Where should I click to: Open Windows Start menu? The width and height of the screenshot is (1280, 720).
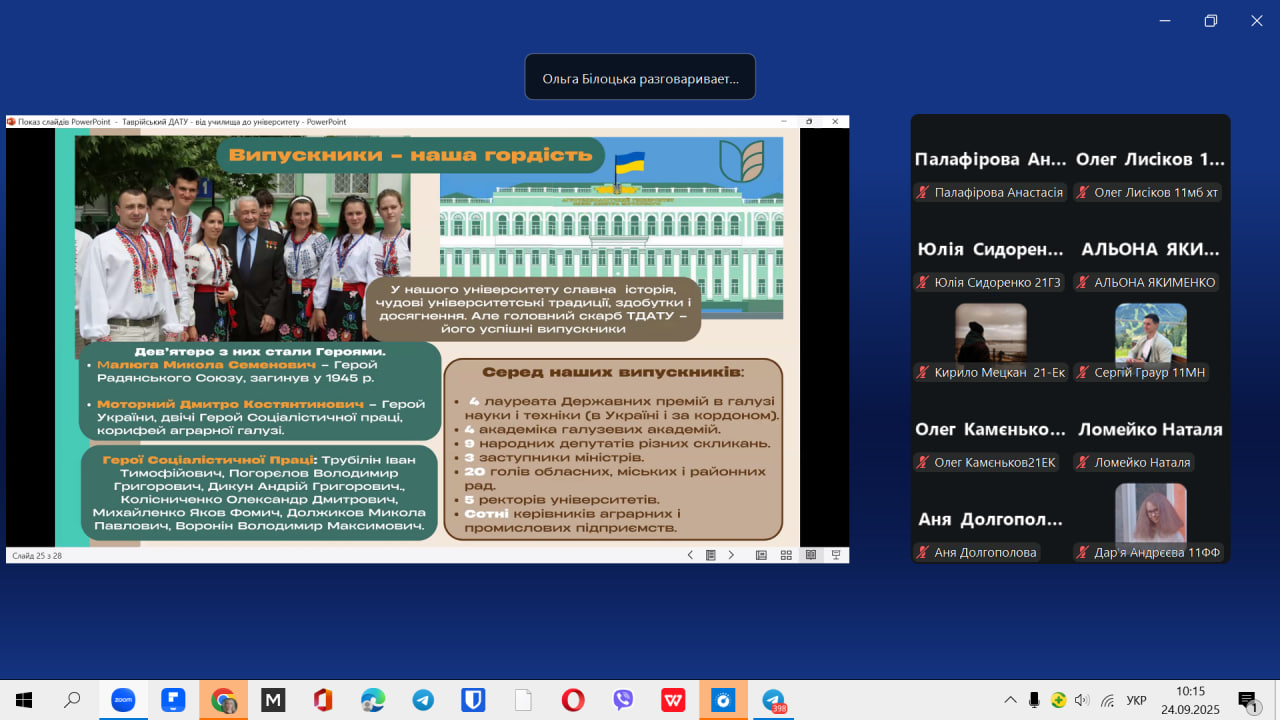(x=24, y=700)
